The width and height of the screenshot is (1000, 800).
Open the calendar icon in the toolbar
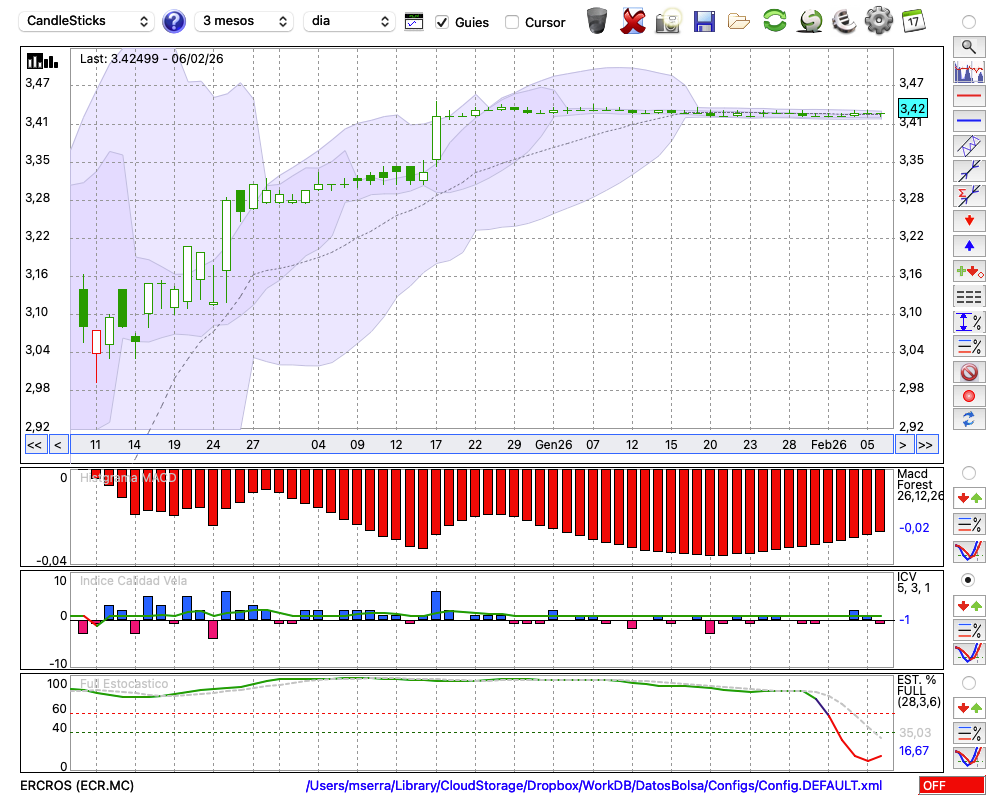pyautogui.click(x=913, y=20)
